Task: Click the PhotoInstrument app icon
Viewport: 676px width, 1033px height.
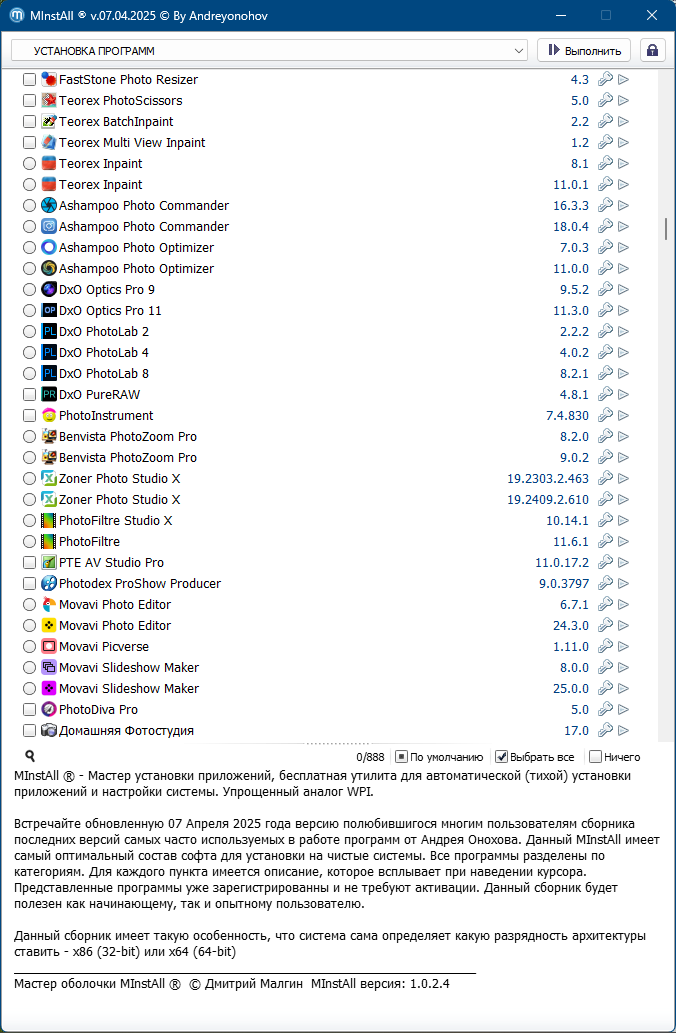Action: tap(49, 416)
